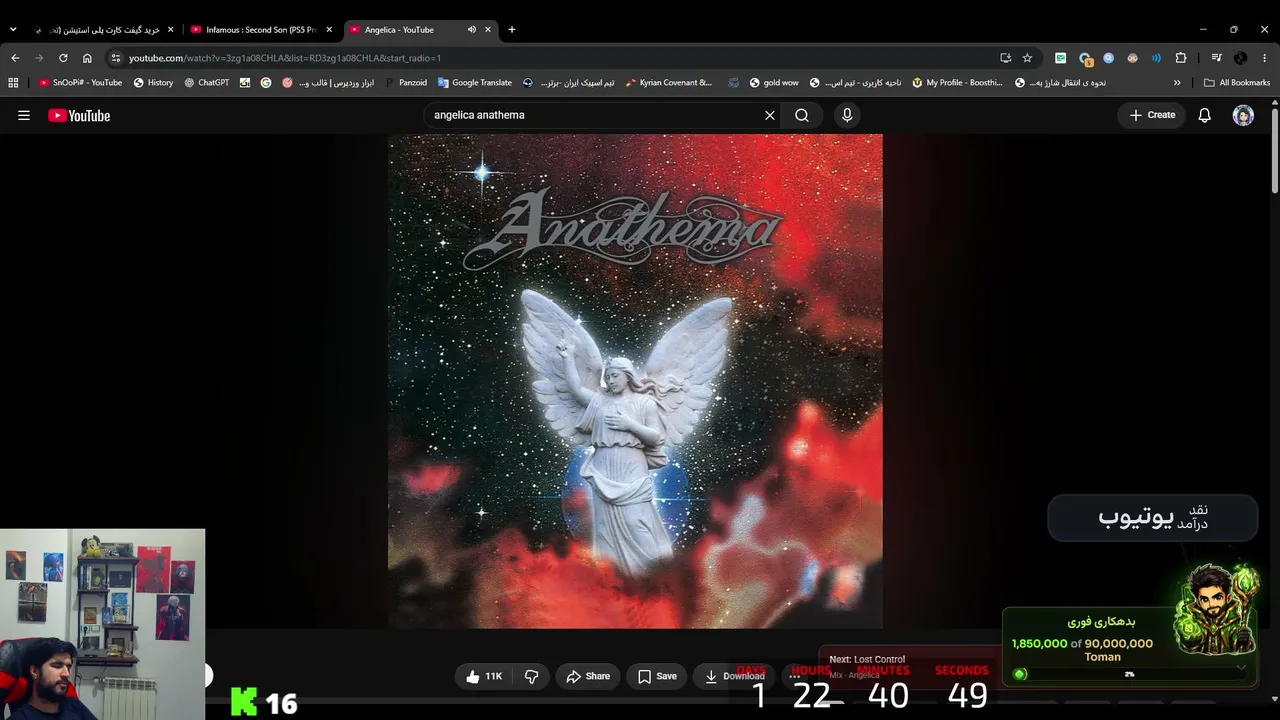This screenshot has width=1280, height=720.
Task: Open the Kyrian Covenant bookmark
Action: coord(669,83)
